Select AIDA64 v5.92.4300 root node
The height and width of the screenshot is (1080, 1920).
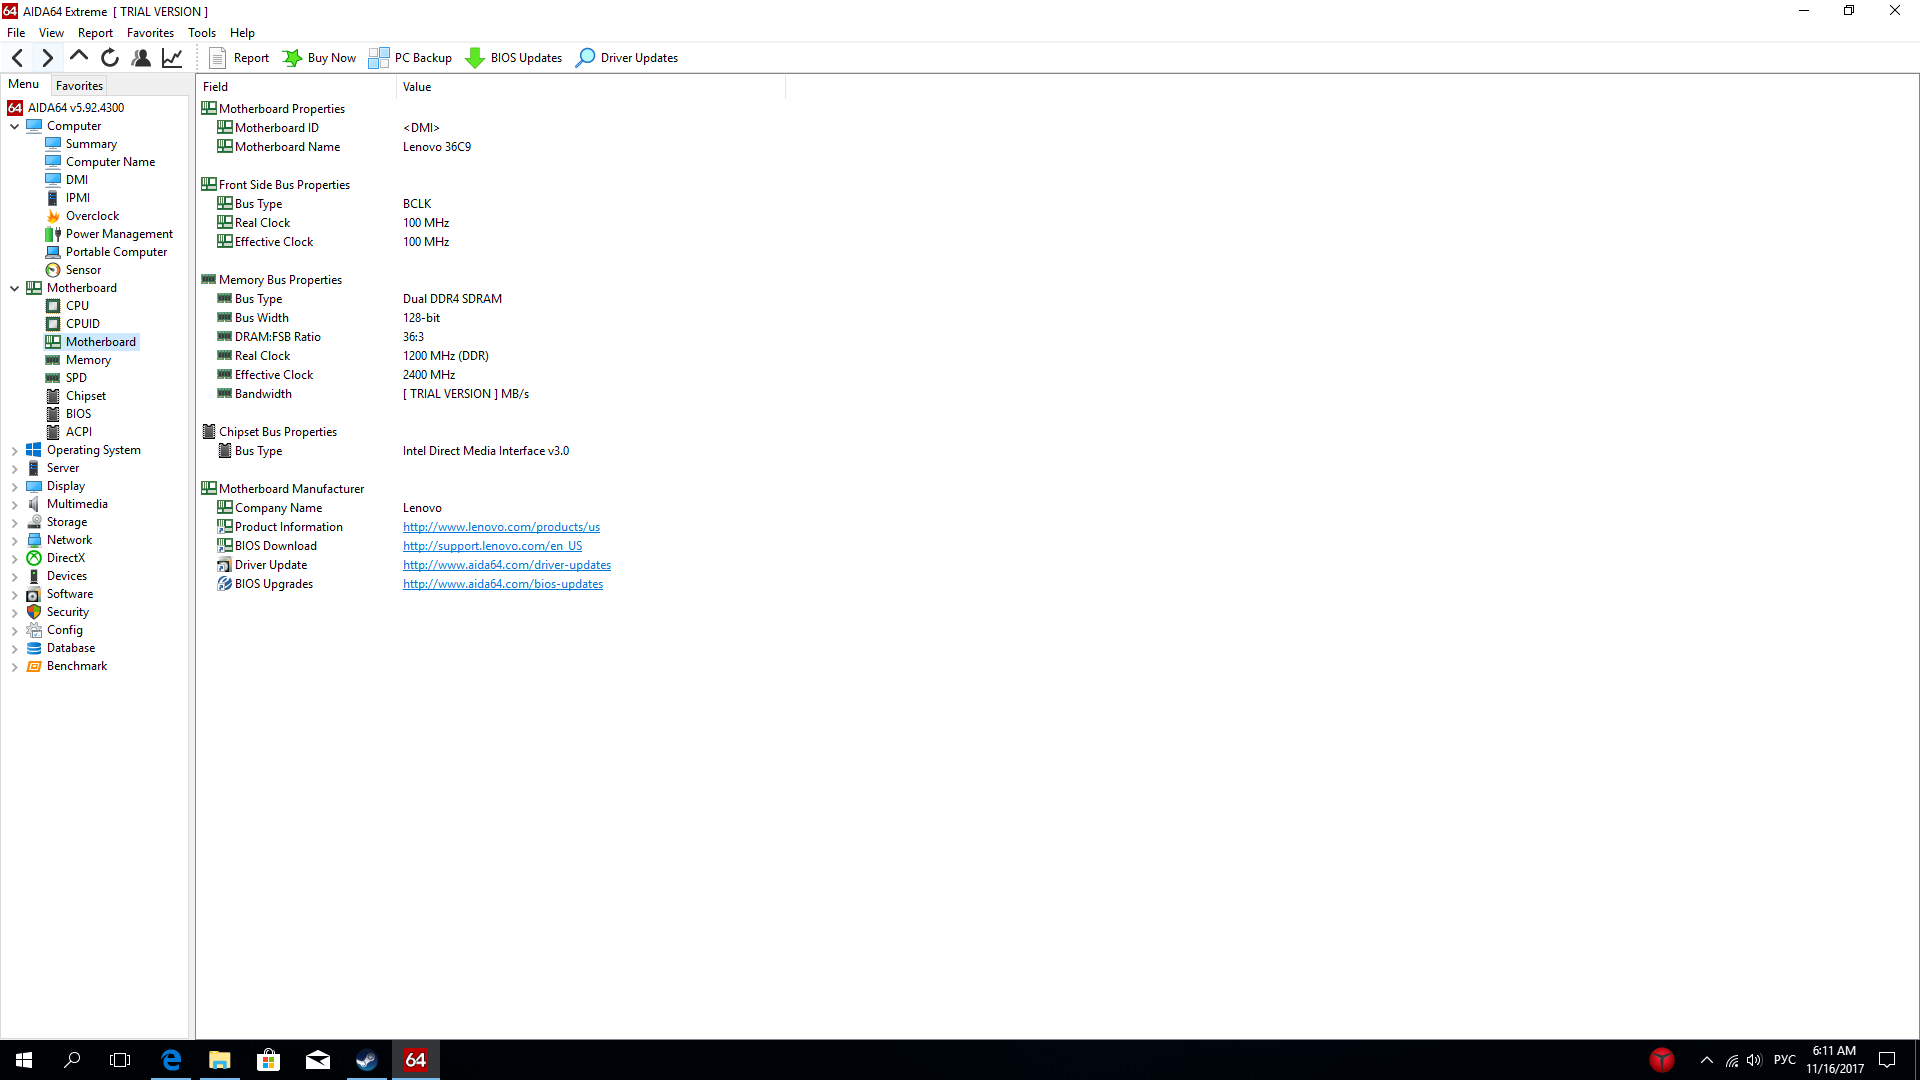click(75, 108)
